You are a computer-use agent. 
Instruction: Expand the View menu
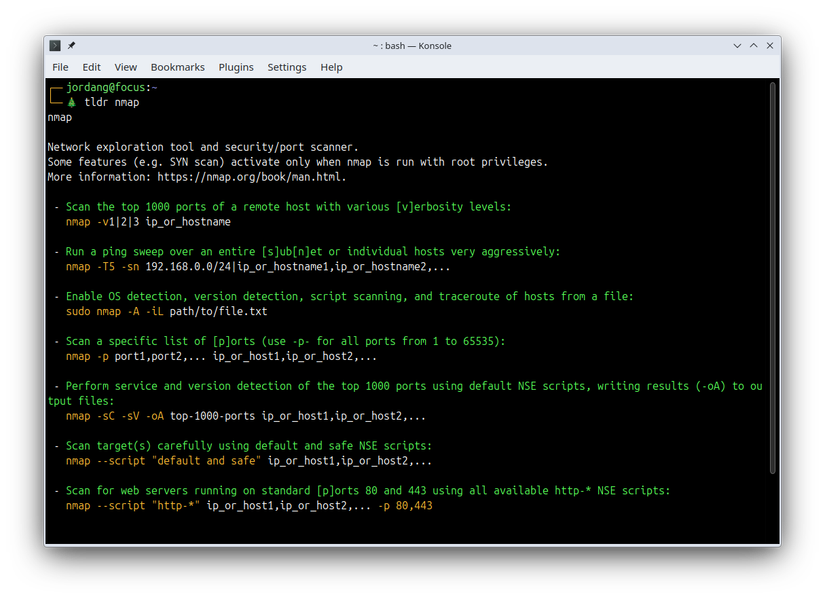point(125,67)
